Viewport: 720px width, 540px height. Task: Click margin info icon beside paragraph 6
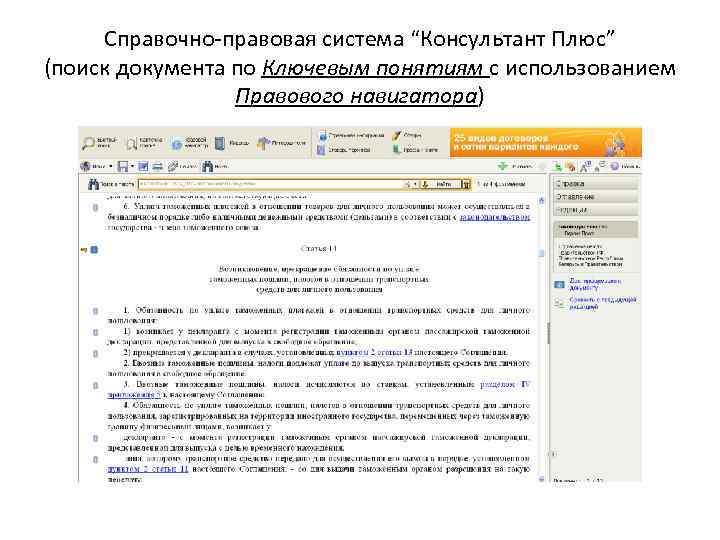coord(95,208)
